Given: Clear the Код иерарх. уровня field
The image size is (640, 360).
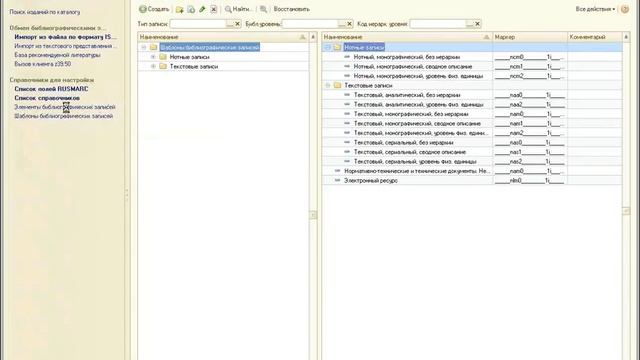Looking at the screenshot, I should pyautogui.click(x=478, y=24).
